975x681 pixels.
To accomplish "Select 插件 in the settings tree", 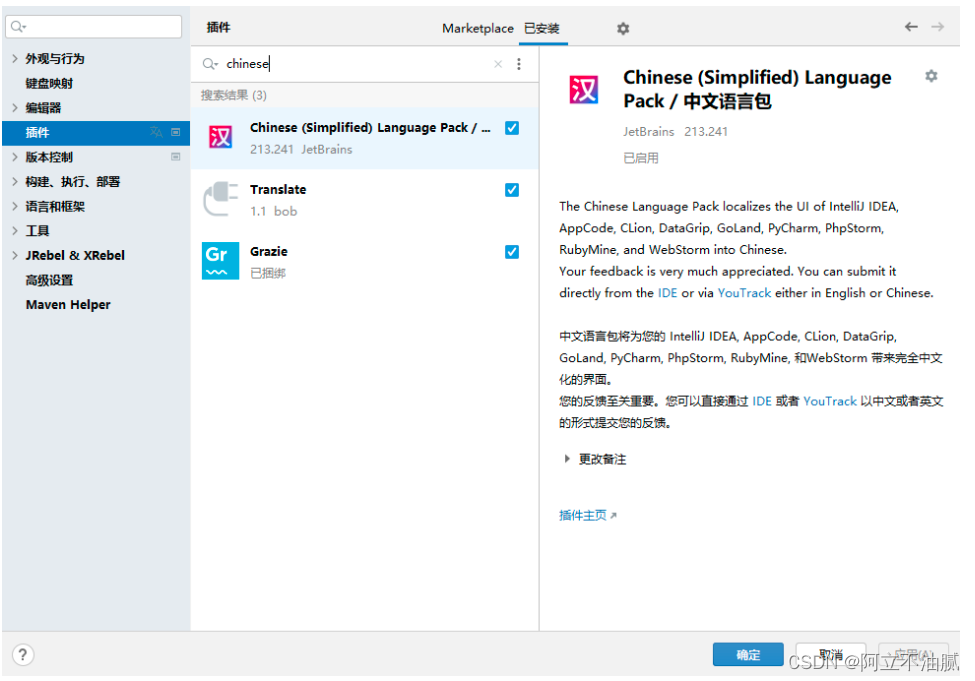I will tap(96, 132).
